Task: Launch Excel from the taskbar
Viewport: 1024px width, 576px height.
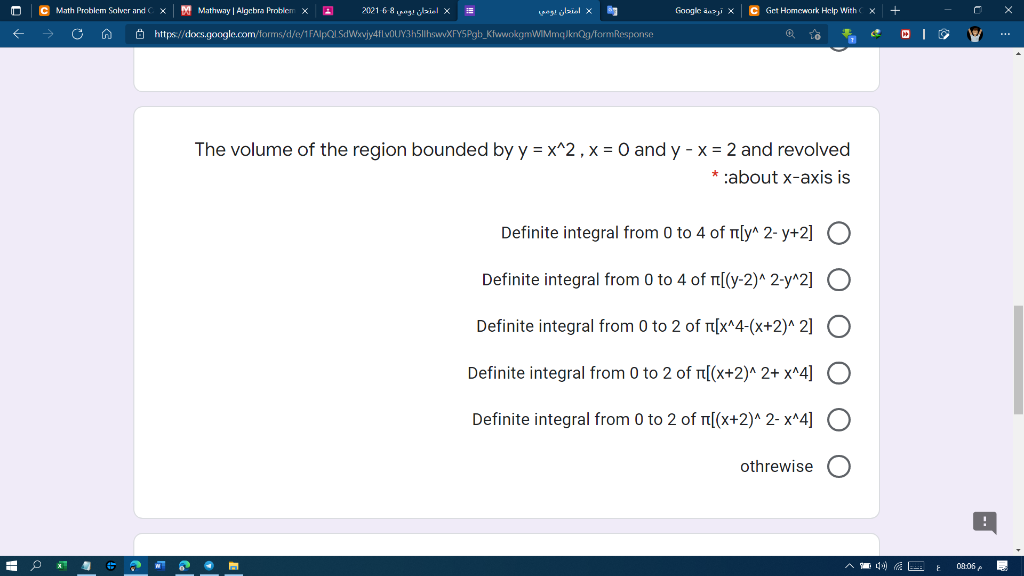Action: [x=62, y=566]
